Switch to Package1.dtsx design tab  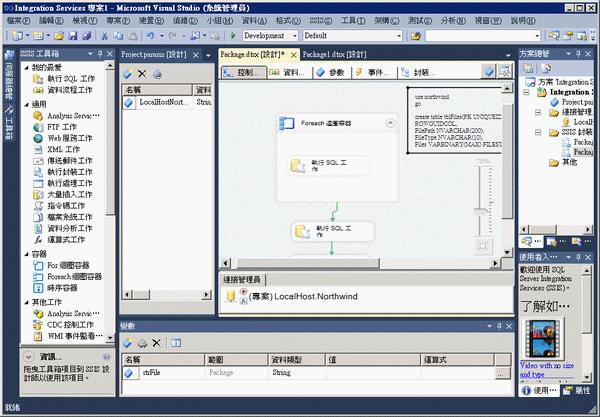(334, 55)
